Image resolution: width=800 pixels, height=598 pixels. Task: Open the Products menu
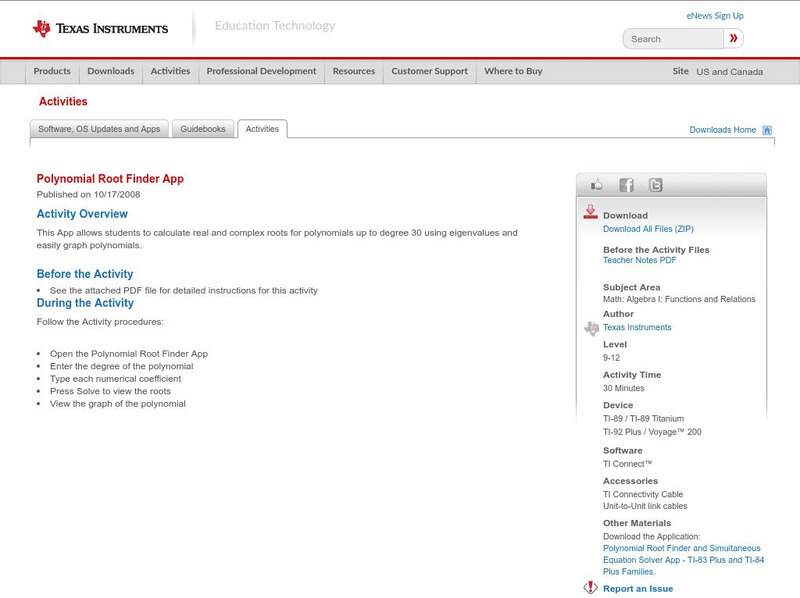pyautogui.click(x=52, y=72)
